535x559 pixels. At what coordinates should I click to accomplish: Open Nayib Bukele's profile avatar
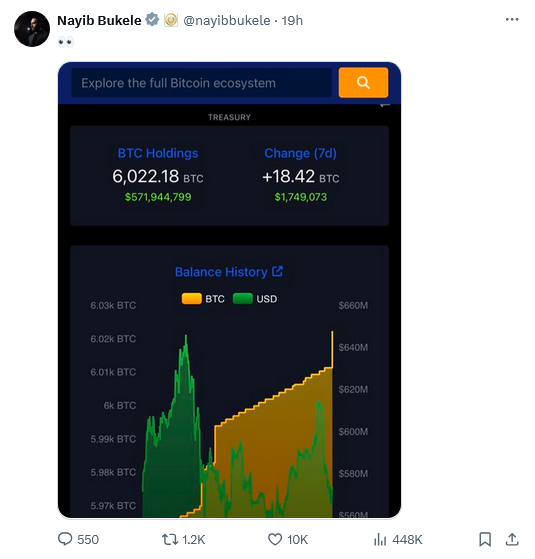(x=32, y=29)
